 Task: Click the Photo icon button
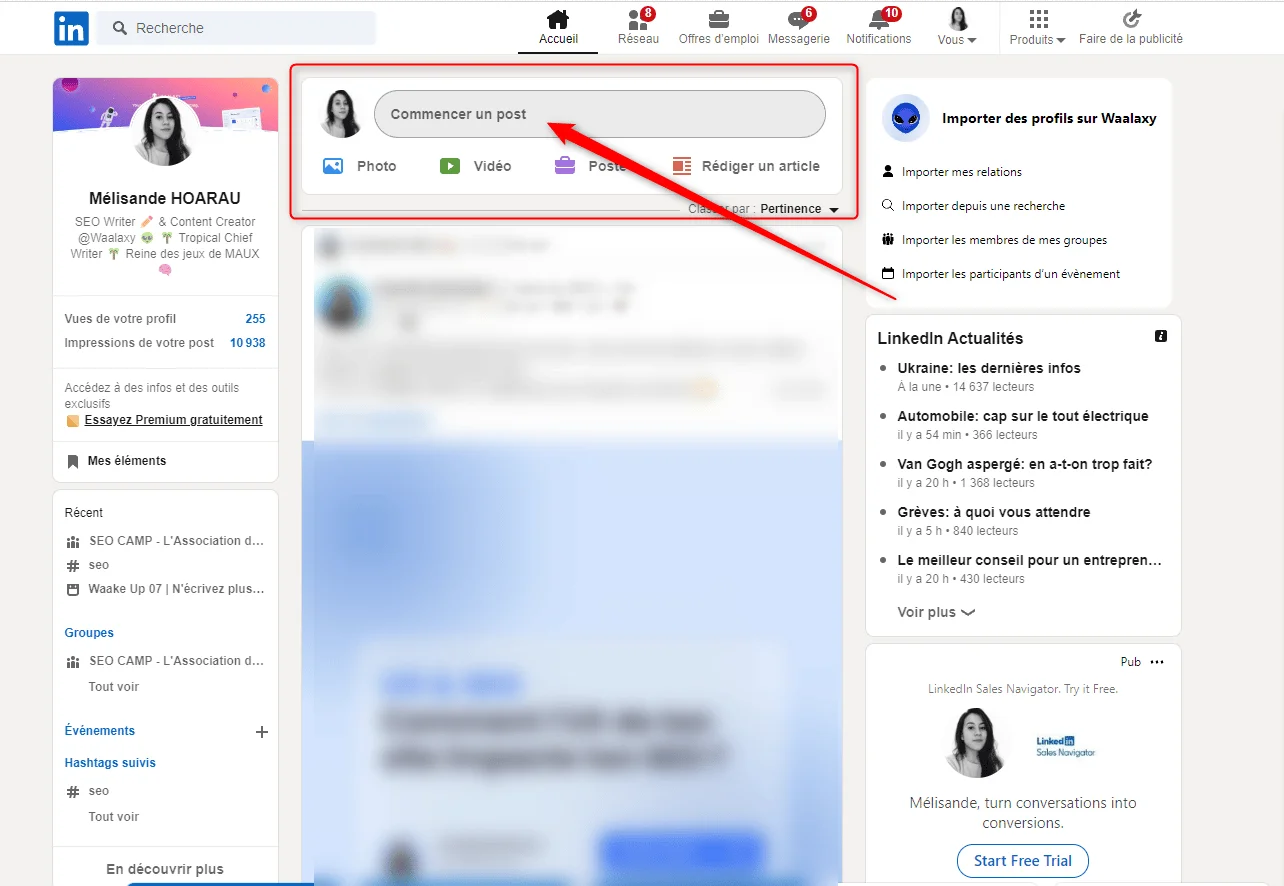(360, 166)
